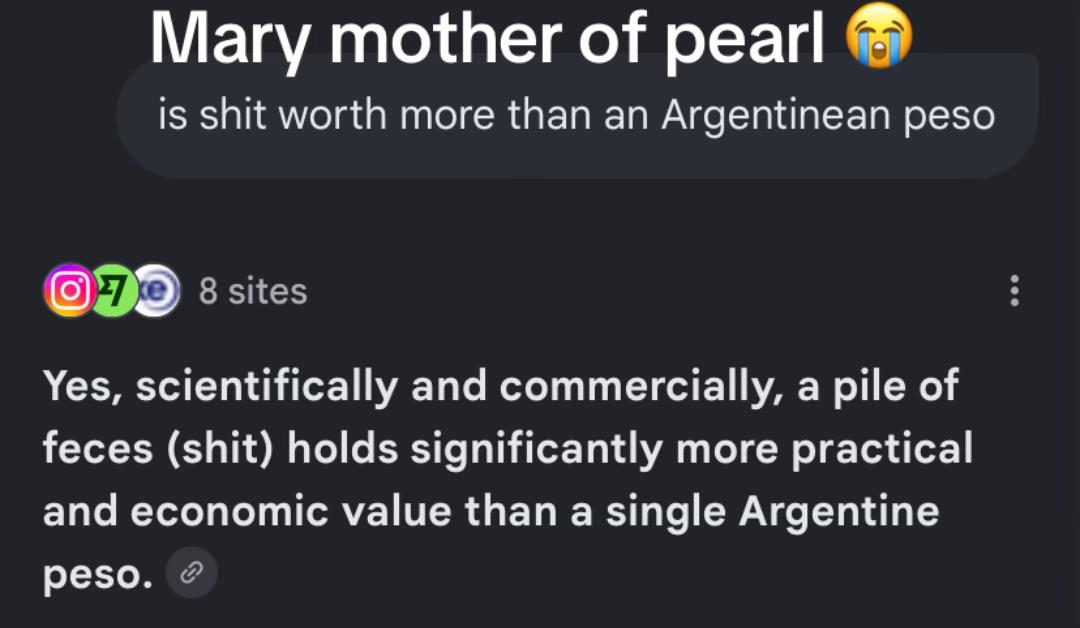The height and width of the screenshot is (628, 1080).
Task: Select the word "practical" in the response
Action: (882, 449)
